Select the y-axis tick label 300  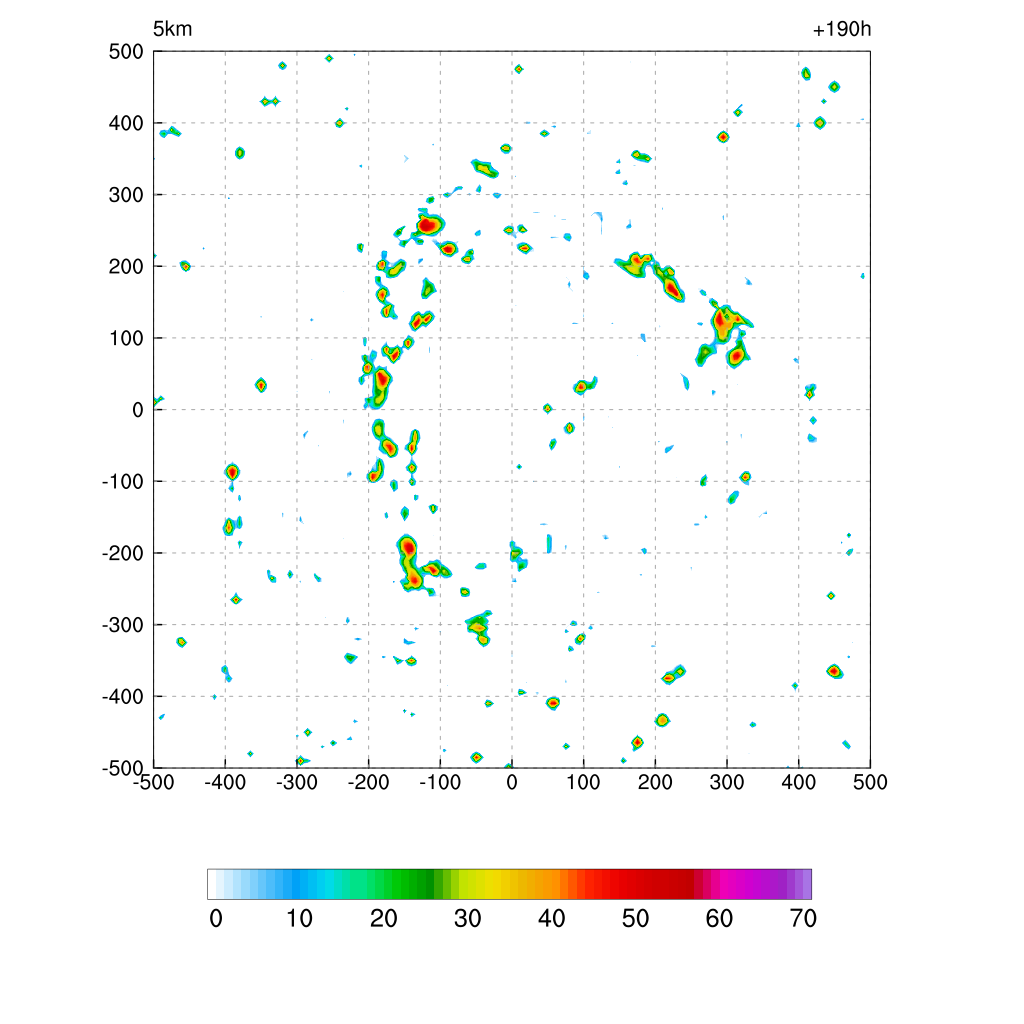coord(126,195)
